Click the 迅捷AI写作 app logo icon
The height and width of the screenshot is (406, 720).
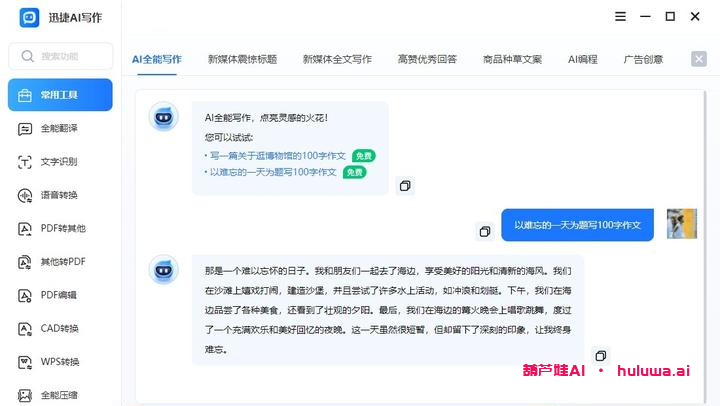29,17
